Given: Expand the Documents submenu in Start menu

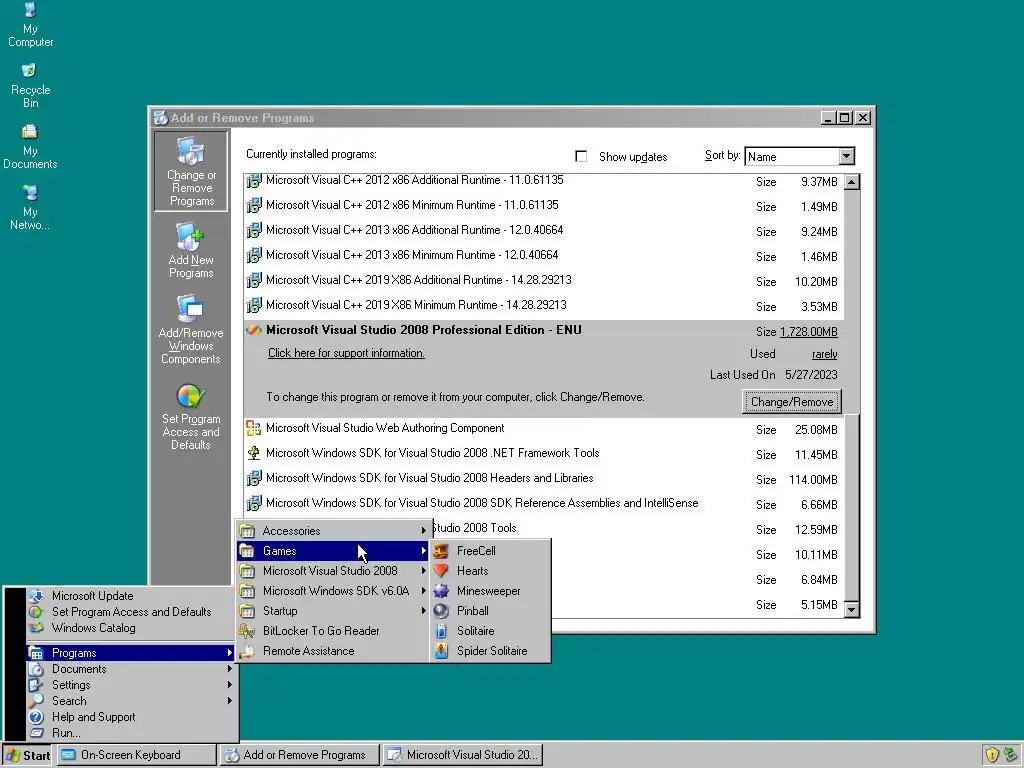Looking at the screenshot, I should 131,669.
